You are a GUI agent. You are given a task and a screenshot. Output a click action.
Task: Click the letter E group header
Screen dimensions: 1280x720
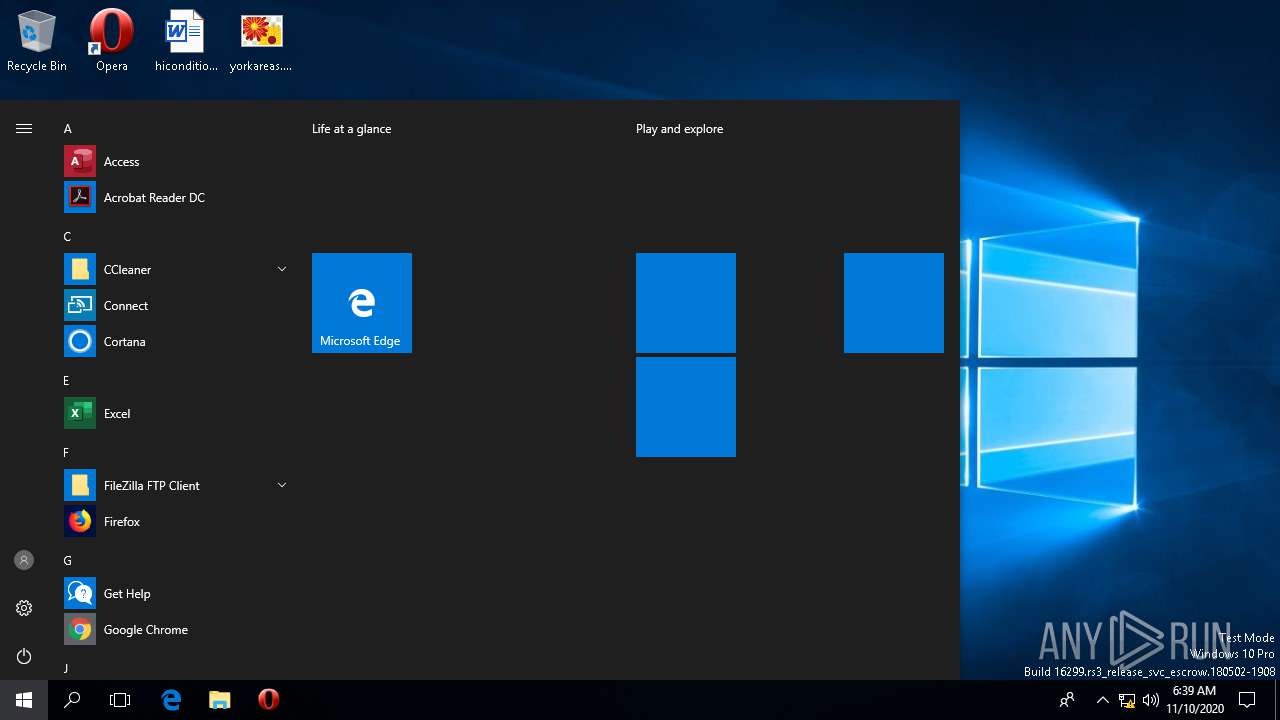click(x=67, y=381)
